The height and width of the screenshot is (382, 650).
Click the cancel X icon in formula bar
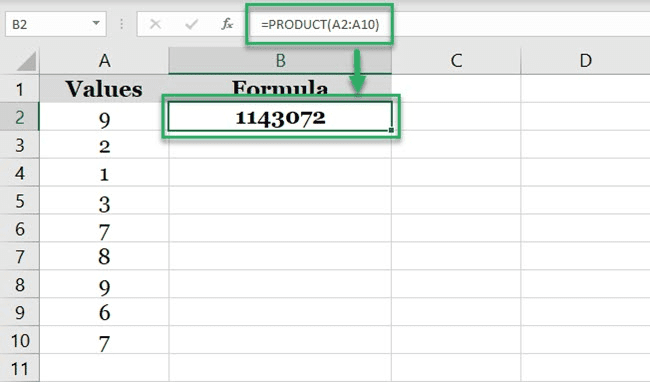coord(155,24)
